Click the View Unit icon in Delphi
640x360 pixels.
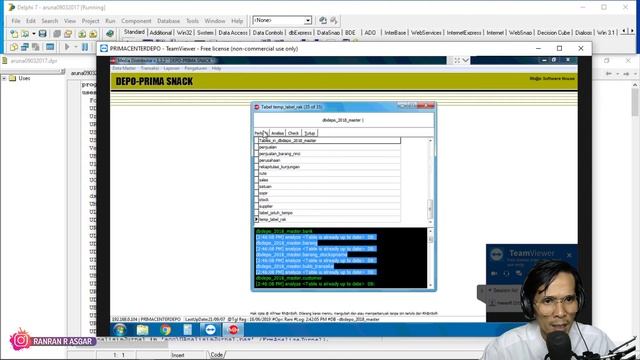pos(14,47)
